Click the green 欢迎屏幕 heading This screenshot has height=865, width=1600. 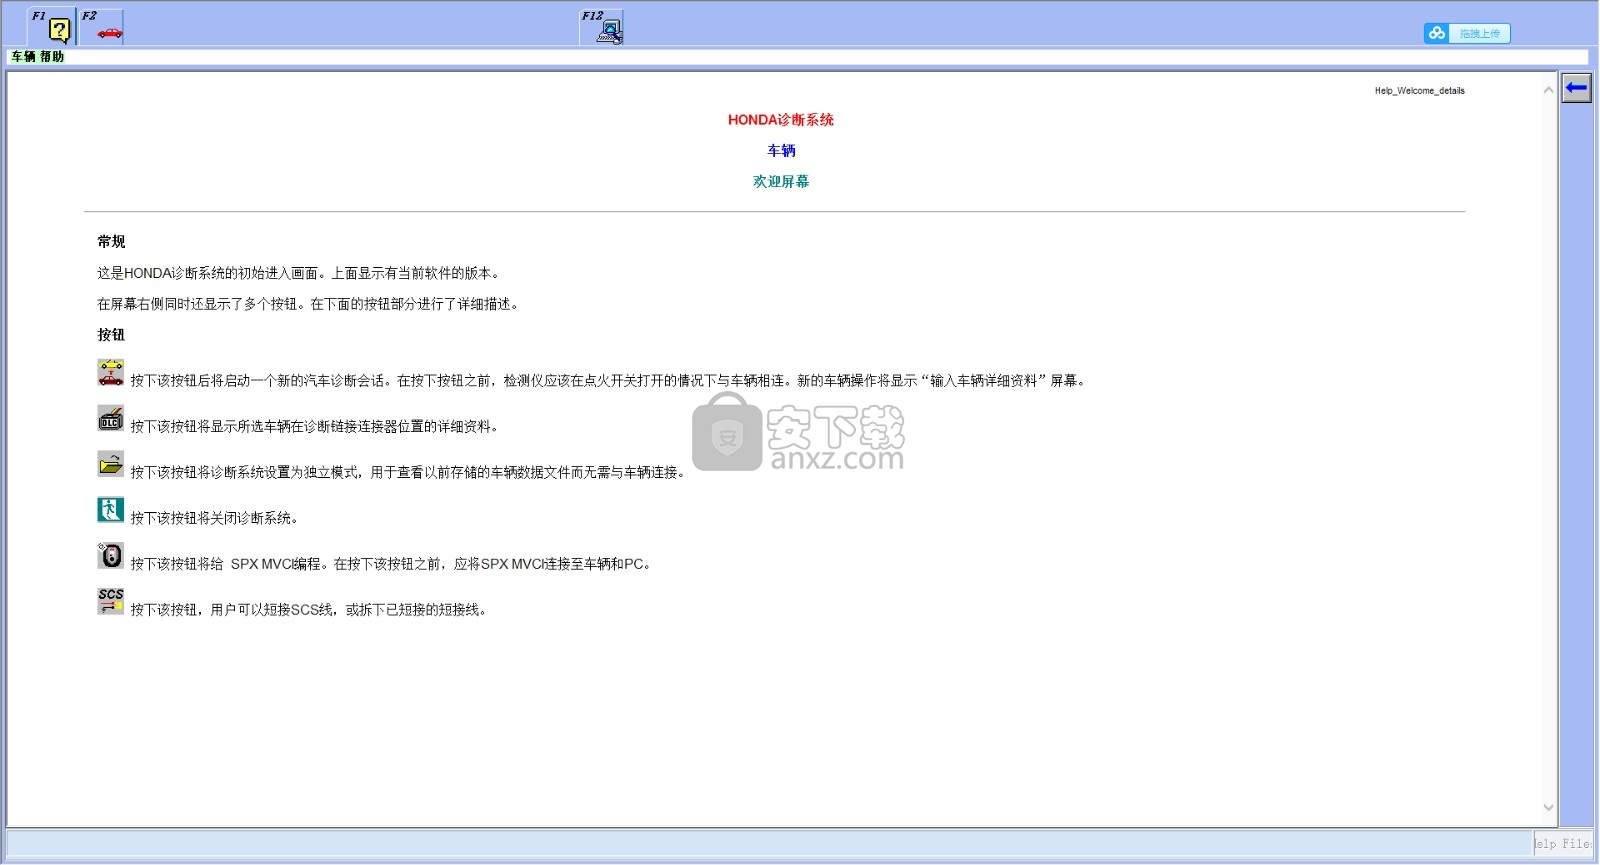click(x=781, y=182)
